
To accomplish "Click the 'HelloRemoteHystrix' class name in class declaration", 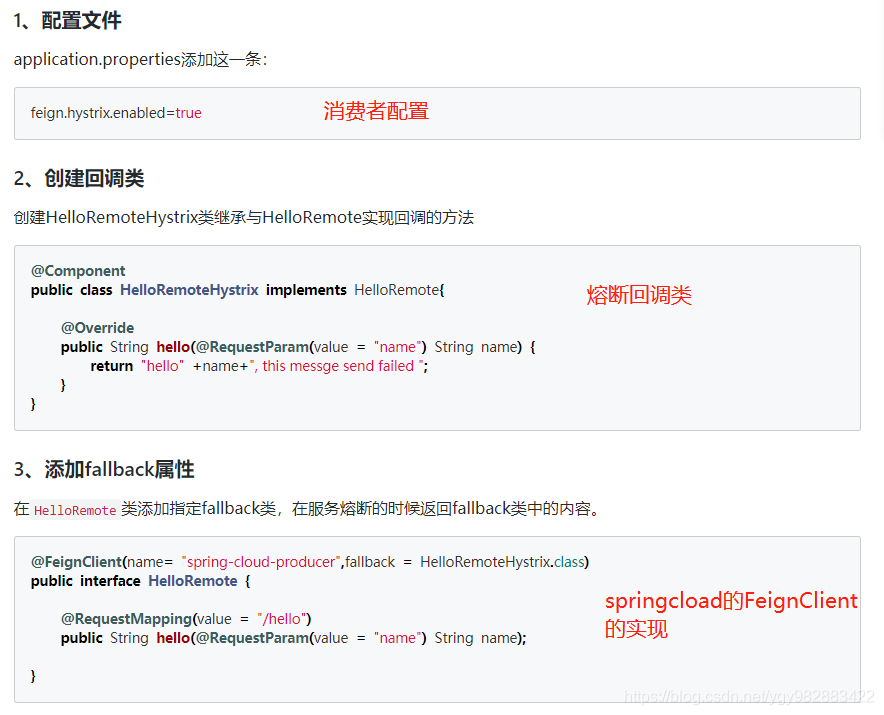I will click(x=189, y=290).
